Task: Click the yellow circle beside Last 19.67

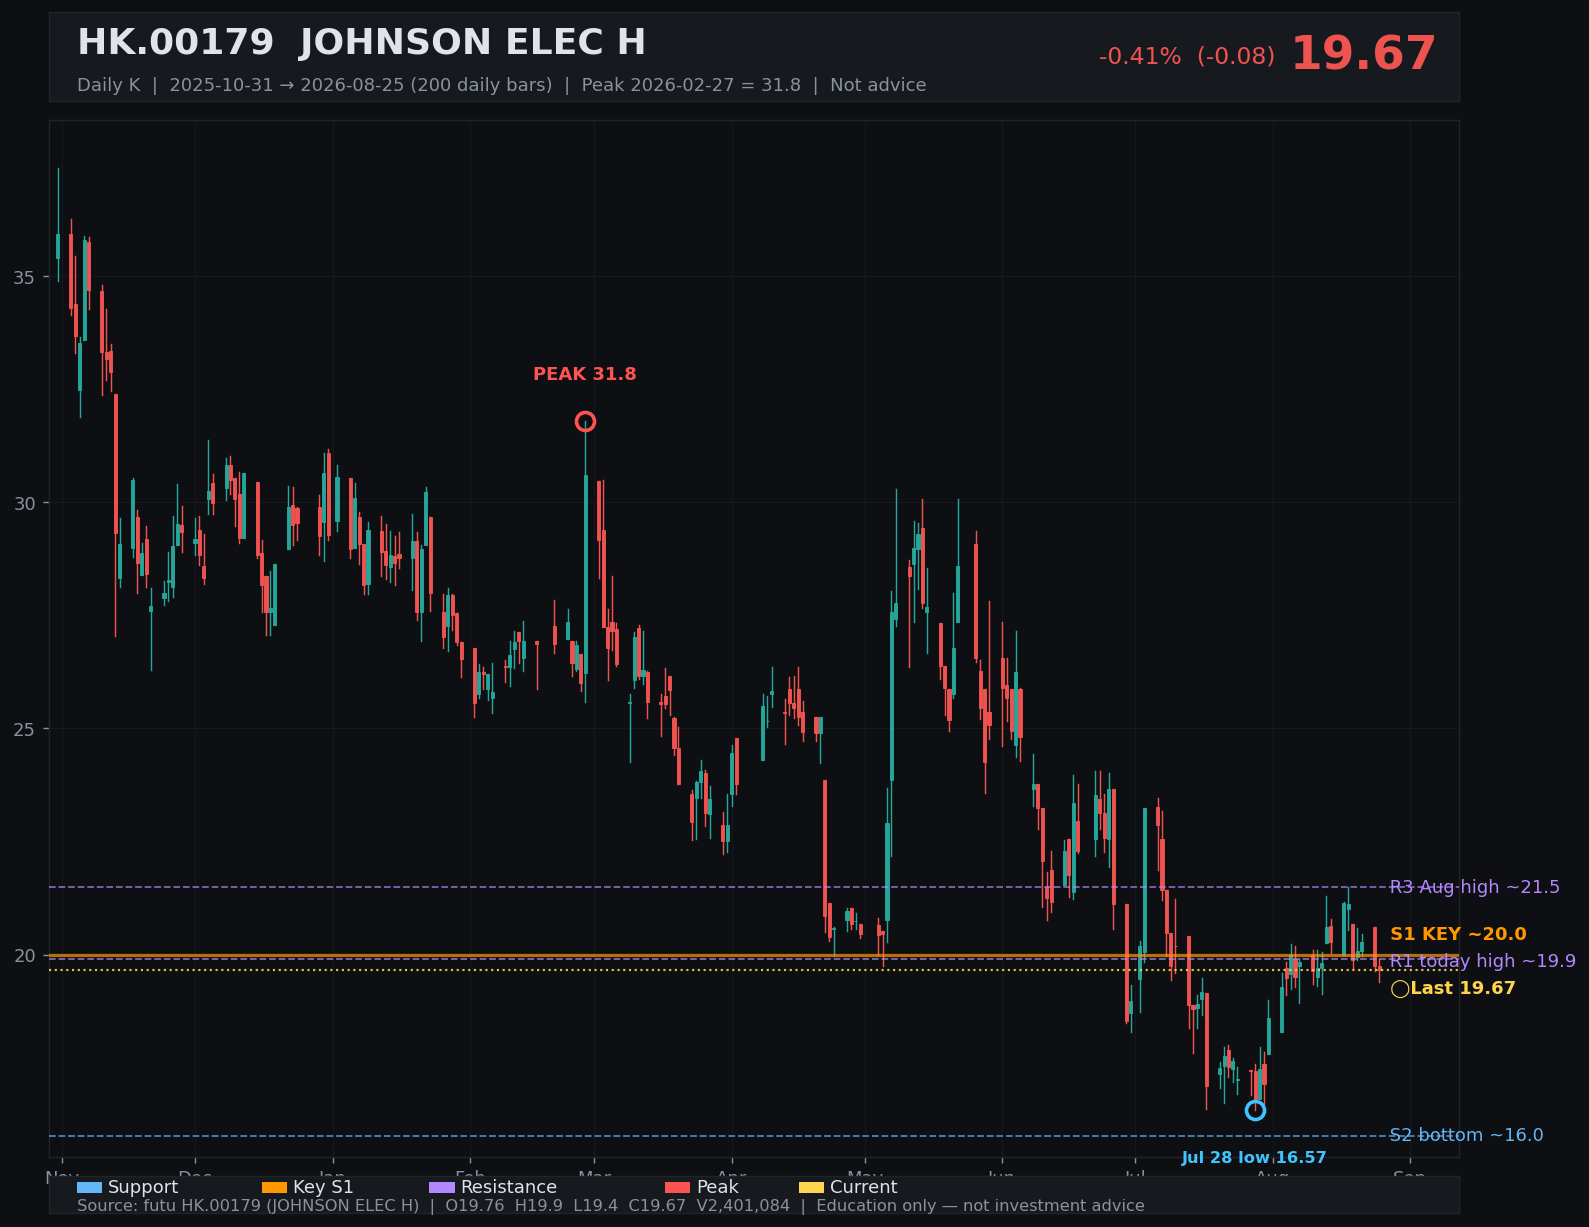Action: pyautogui.click(x=1400, y=989)
